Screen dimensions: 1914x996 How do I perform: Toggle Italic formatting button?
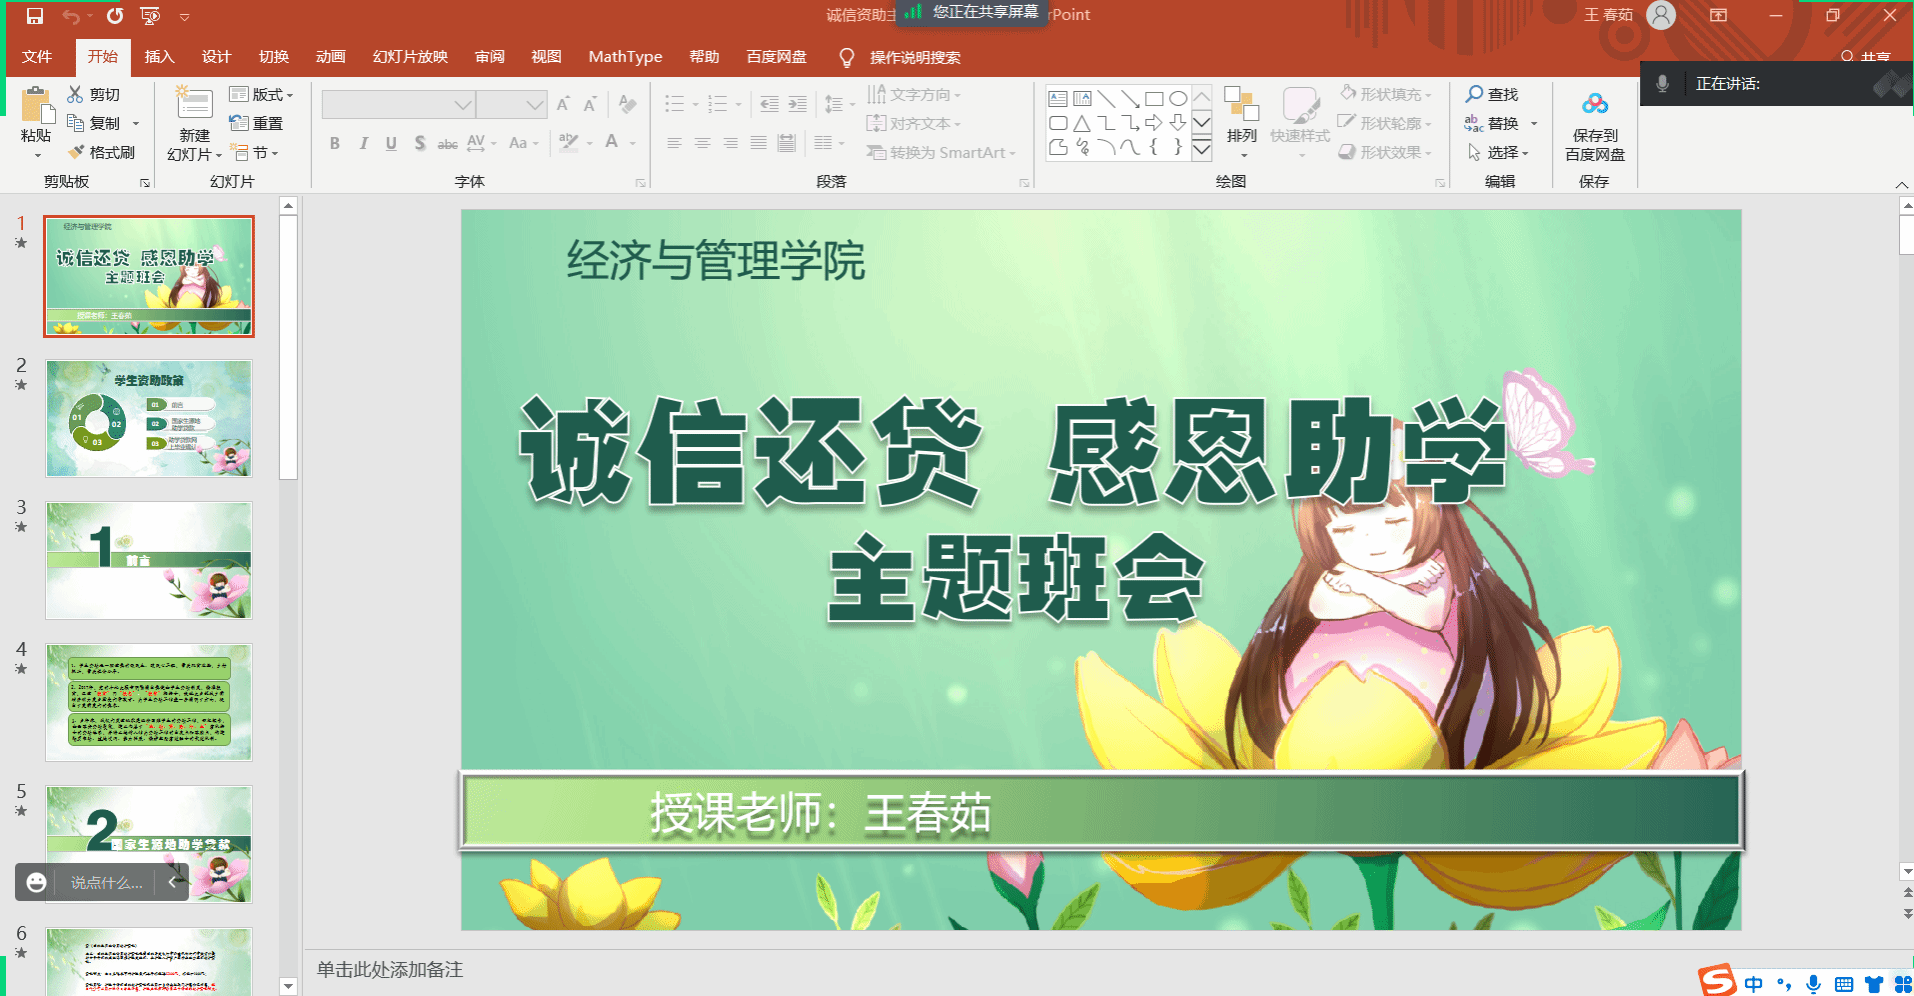click(x=363, y=143)
